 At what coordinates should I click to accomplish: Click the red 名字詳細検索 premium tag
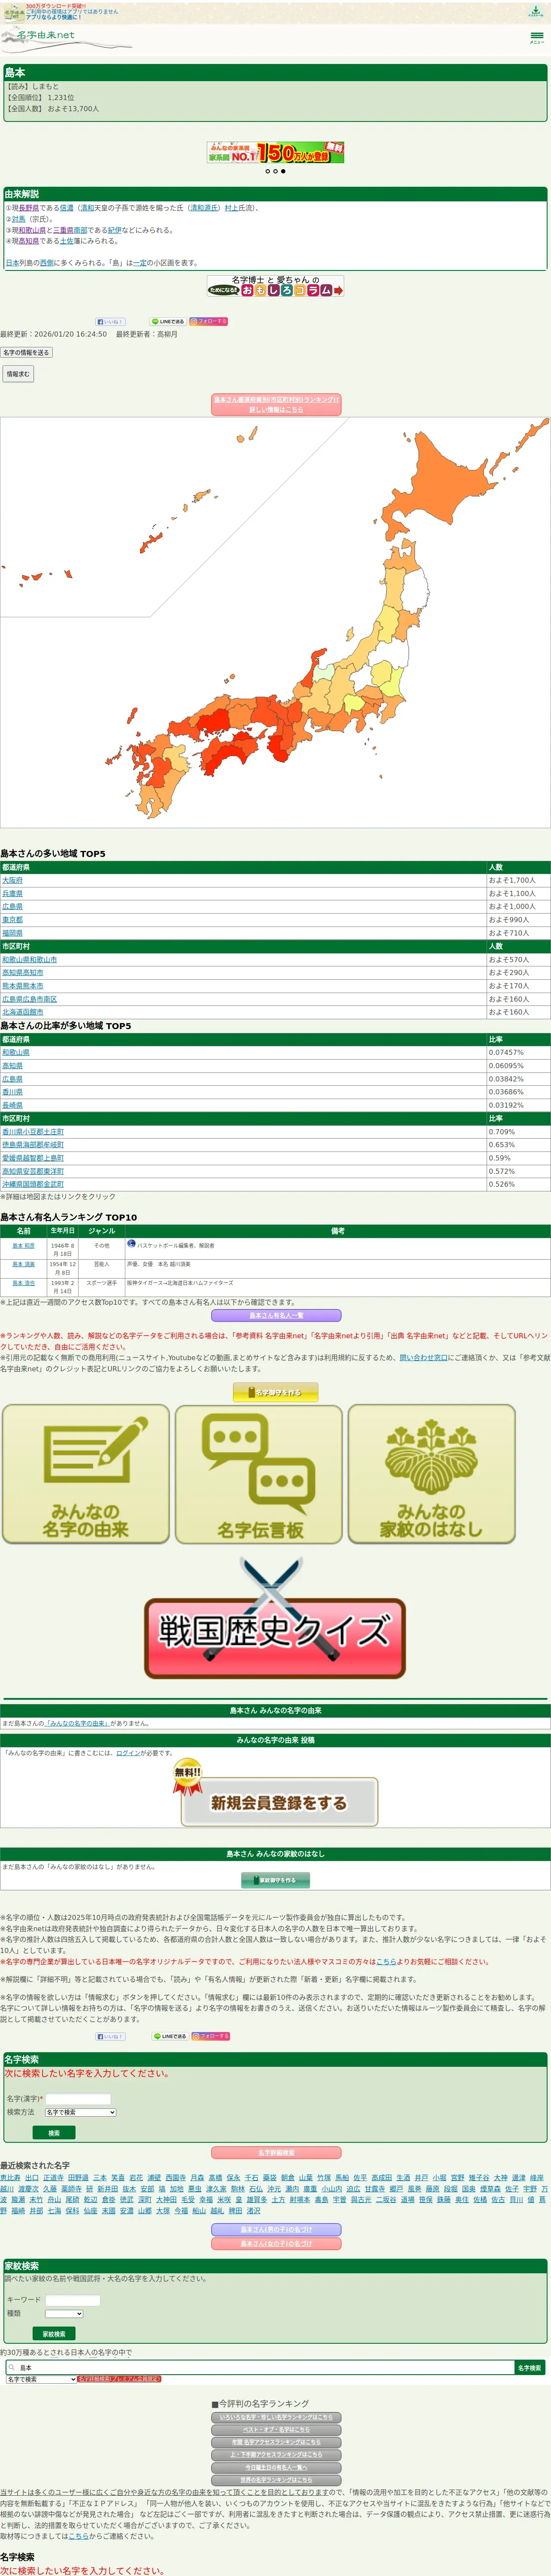click(x=119, y=2379)
